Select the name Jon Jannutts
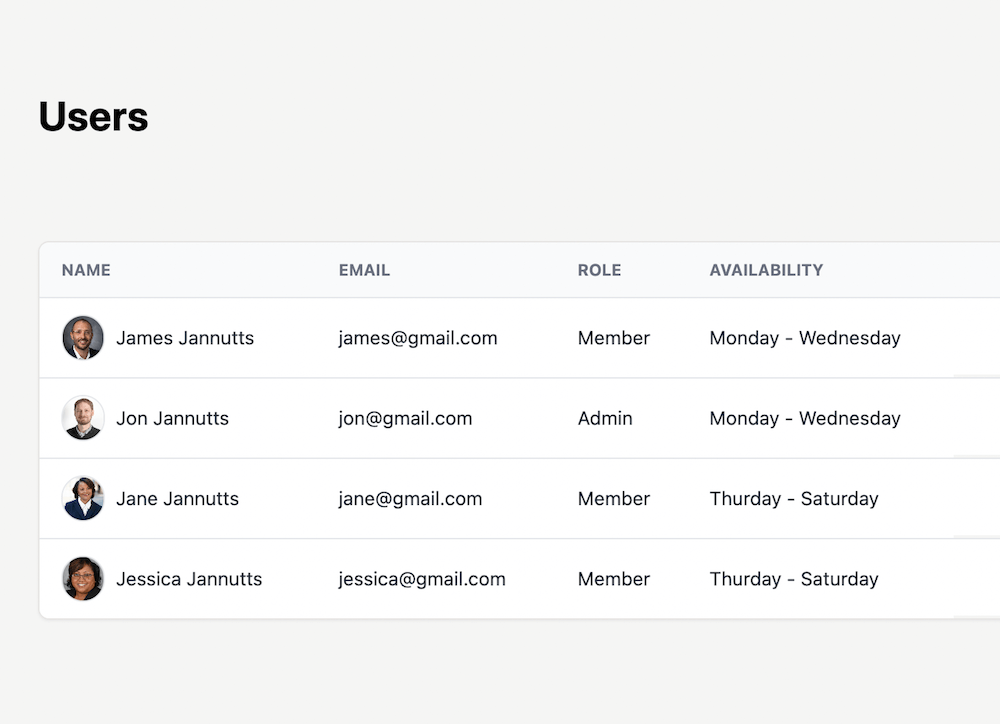Viewport: 1000px width, 724px height. 172,418
